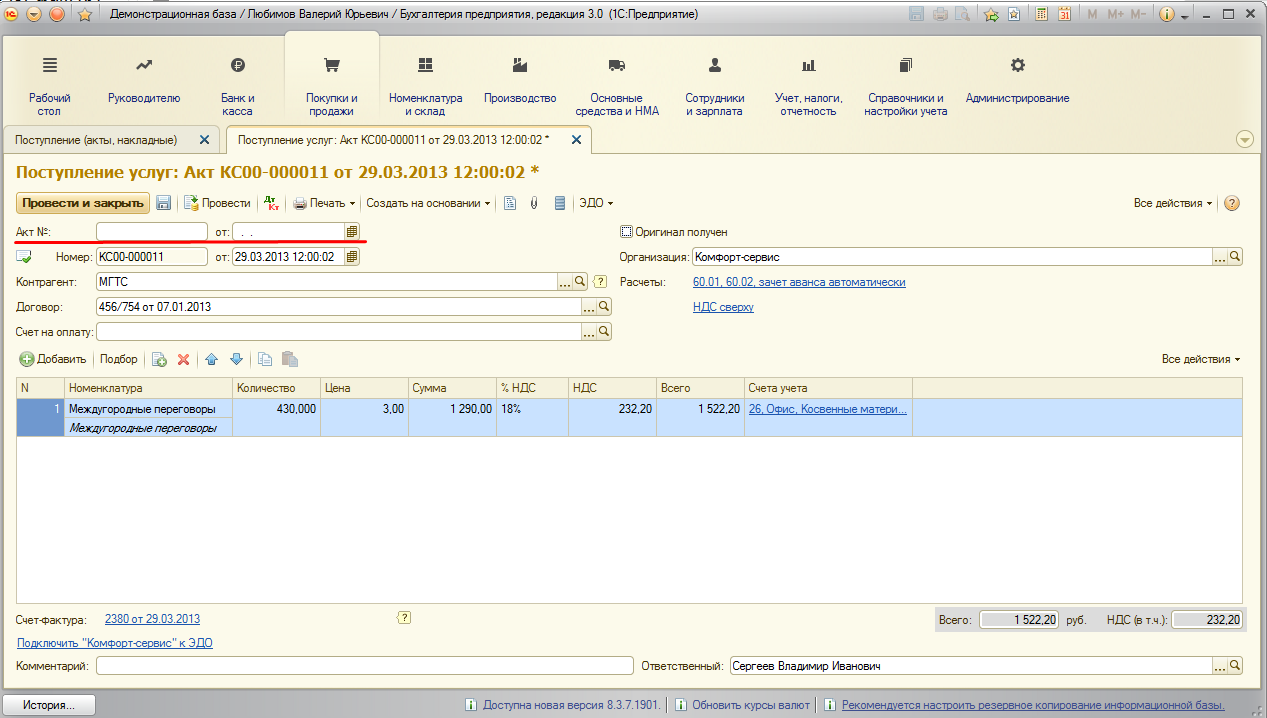Click the save document floppy icon

(x=163, y=203)
